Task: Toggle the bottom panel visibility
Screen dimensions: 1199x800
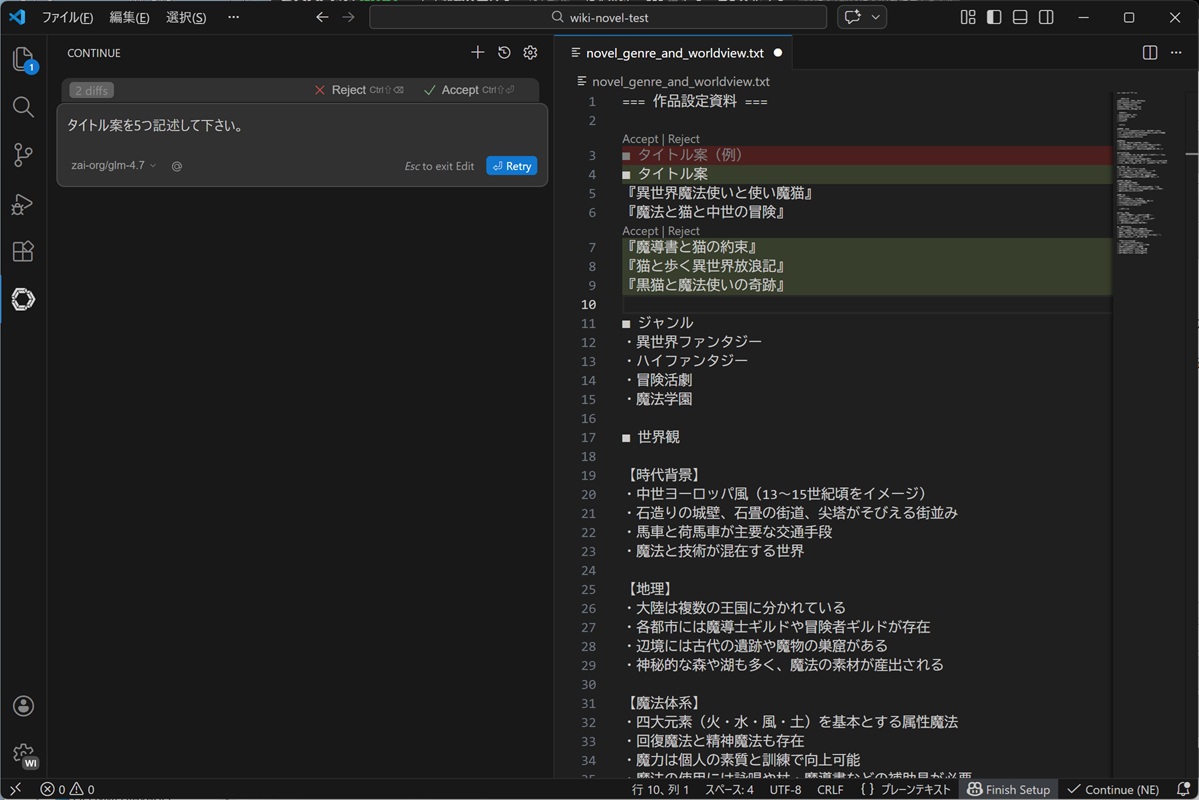Action: 1020,18
